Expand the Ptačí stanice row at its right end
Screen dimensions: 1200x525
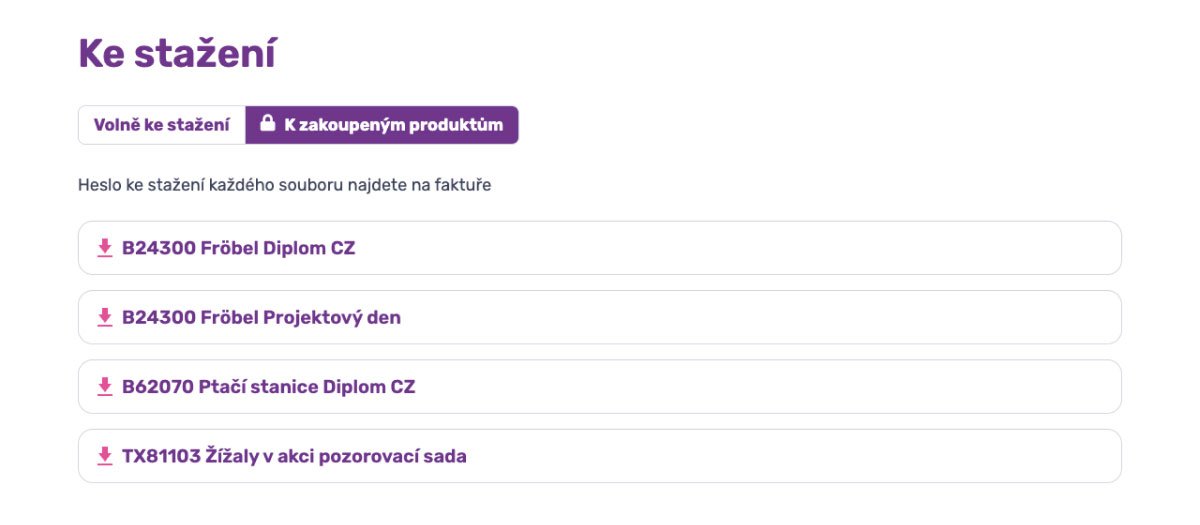point(1080,387)
